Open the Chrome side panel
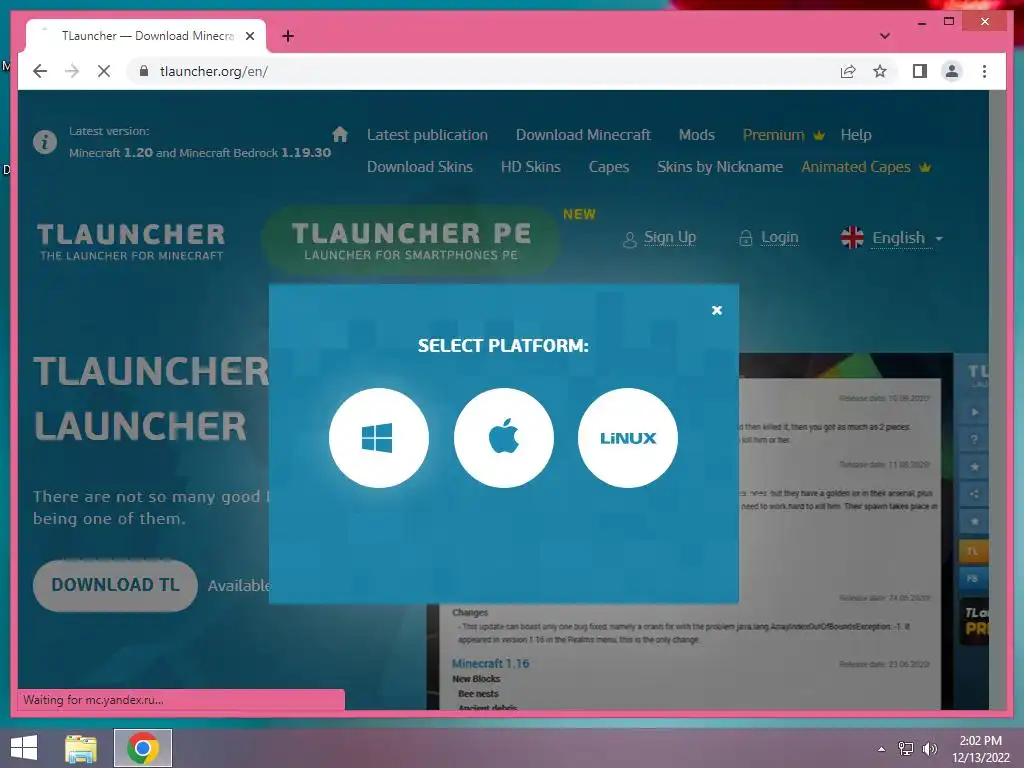This screenshot has width=1024, height=768. [920, 71]
